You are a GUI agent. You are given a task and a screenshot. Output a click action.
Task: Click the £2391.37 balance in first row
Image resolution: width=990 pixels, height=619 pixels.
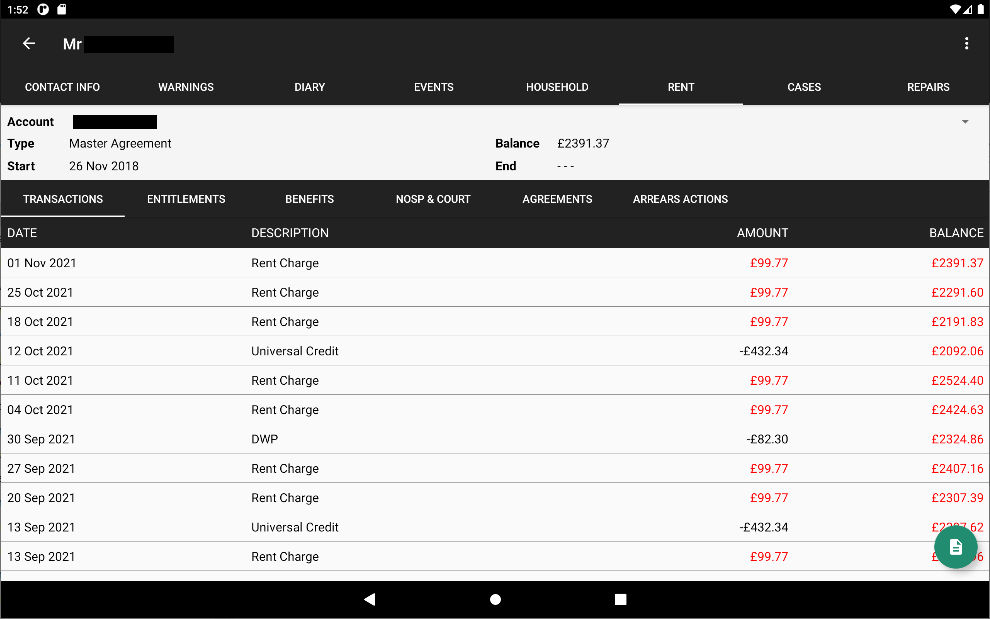(957, 263)
